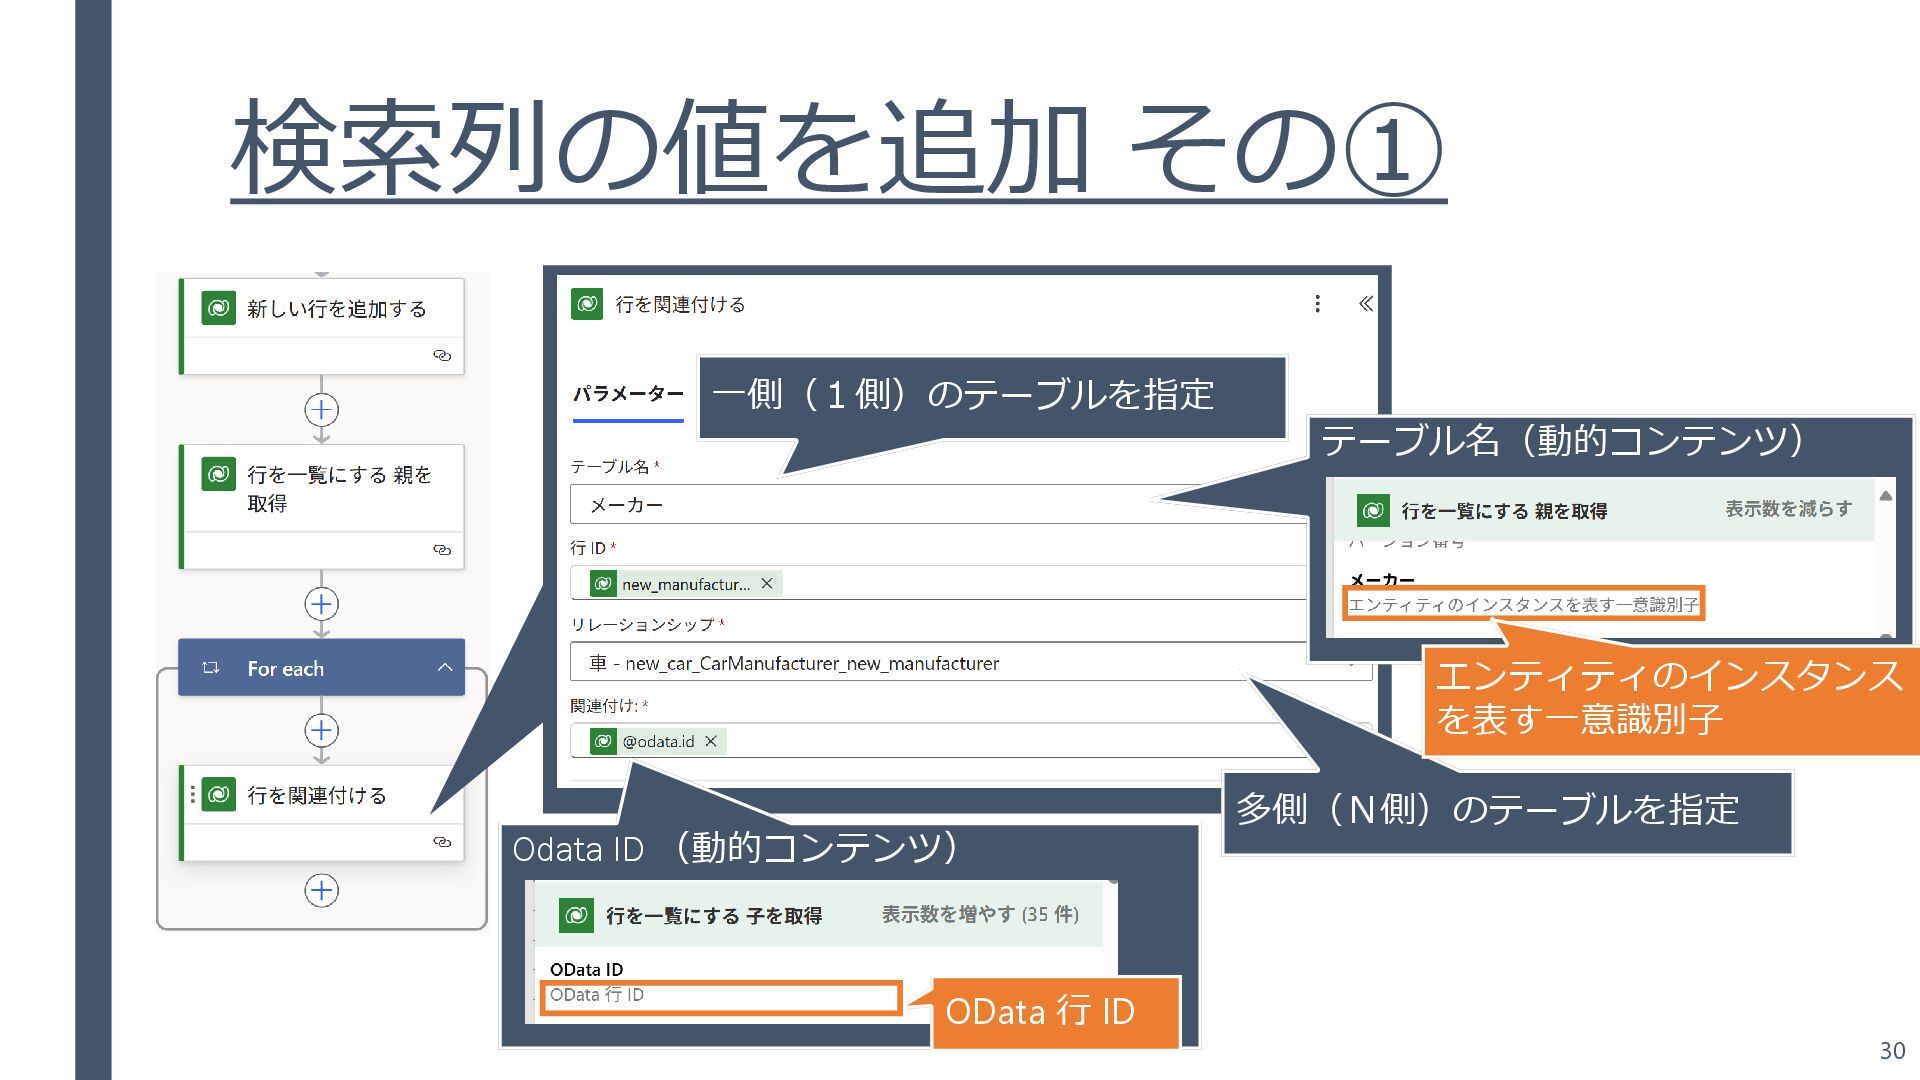
Task: Click the plus button below 新しい行を追加する
Action: point(321,410)
